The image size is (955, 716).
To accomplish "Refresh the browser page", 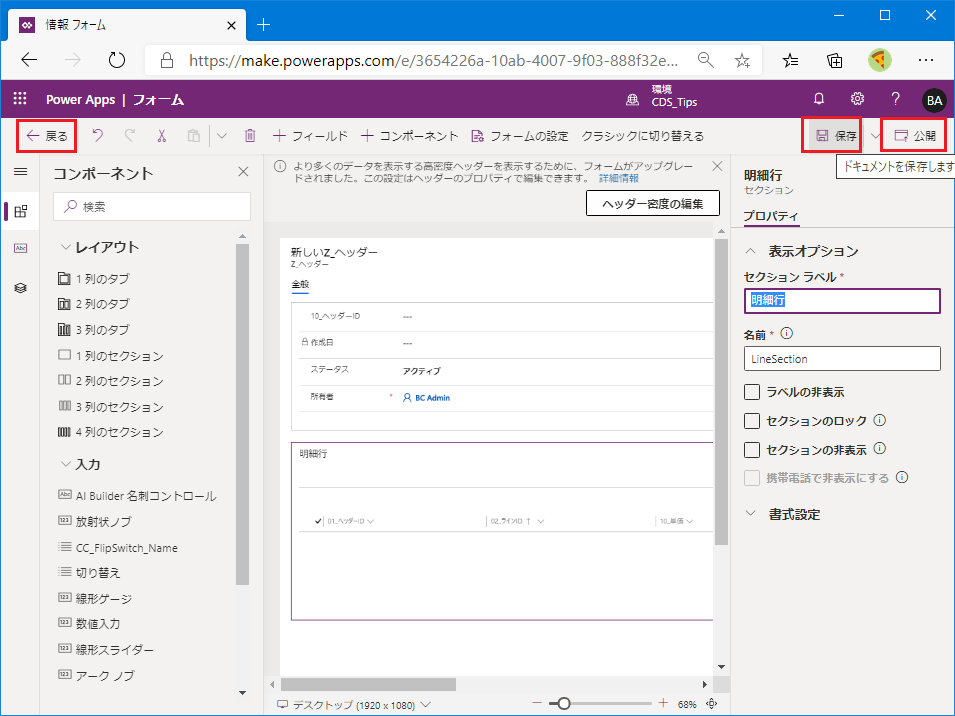I will [x=116, y=60].
